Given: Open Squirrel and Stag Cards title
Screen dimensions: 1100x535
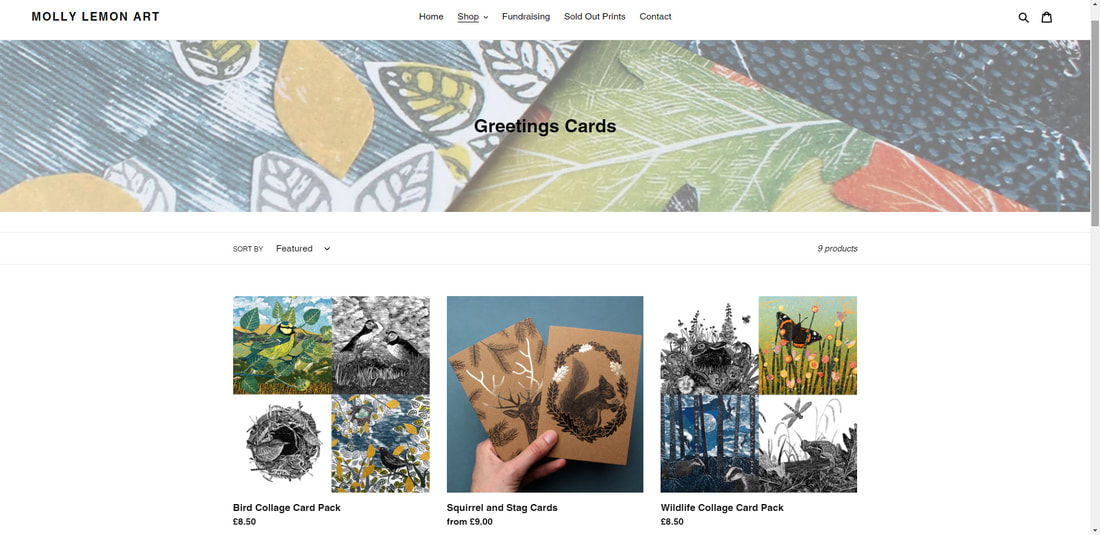Looking at the screenshot, I should [502, 508].
